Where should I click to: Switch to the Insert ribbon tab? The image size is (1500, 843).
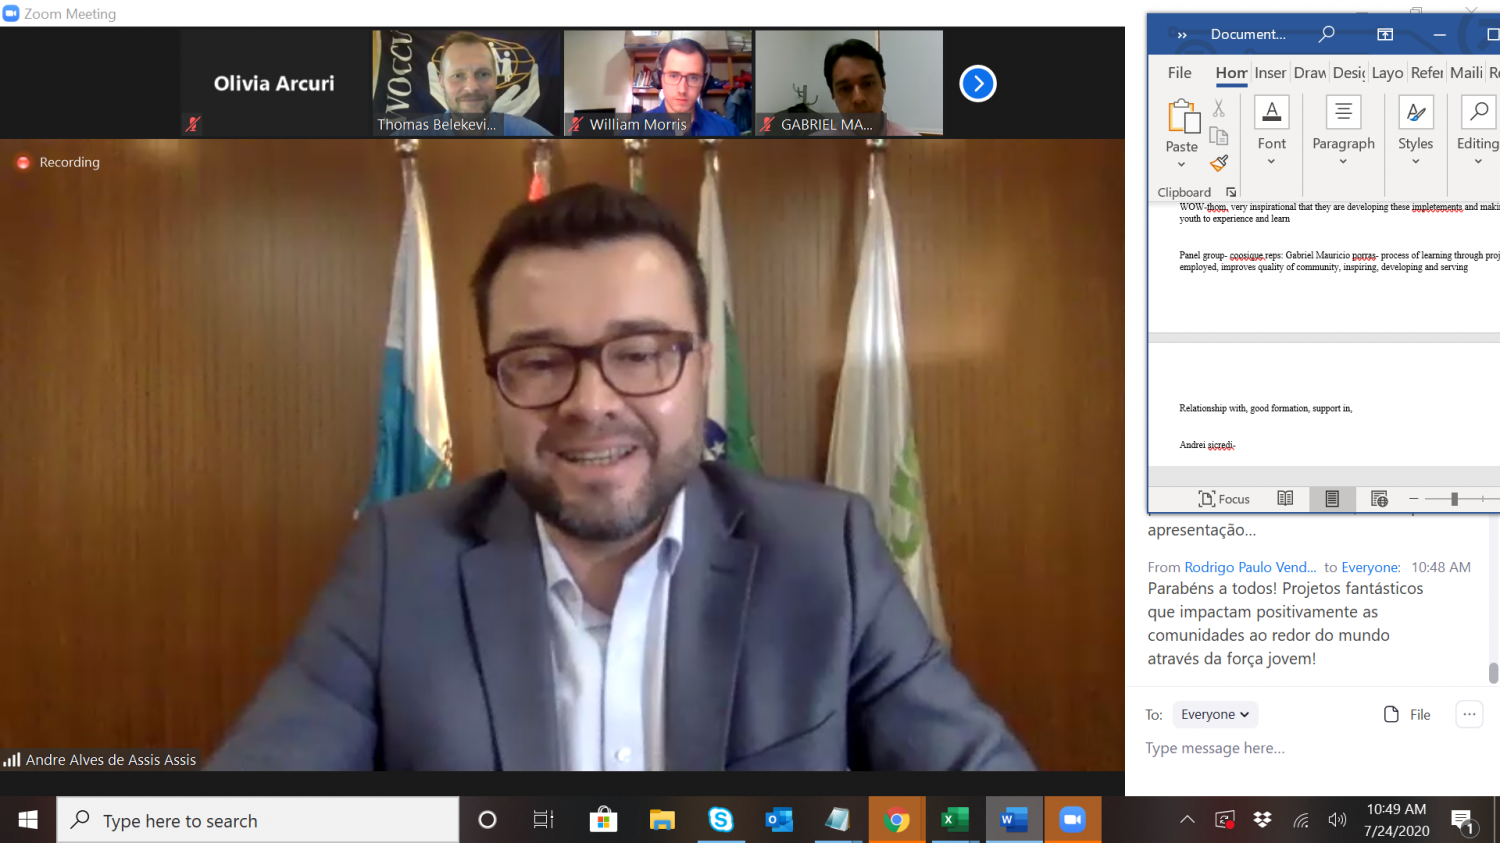click(x=1270, y=73)
